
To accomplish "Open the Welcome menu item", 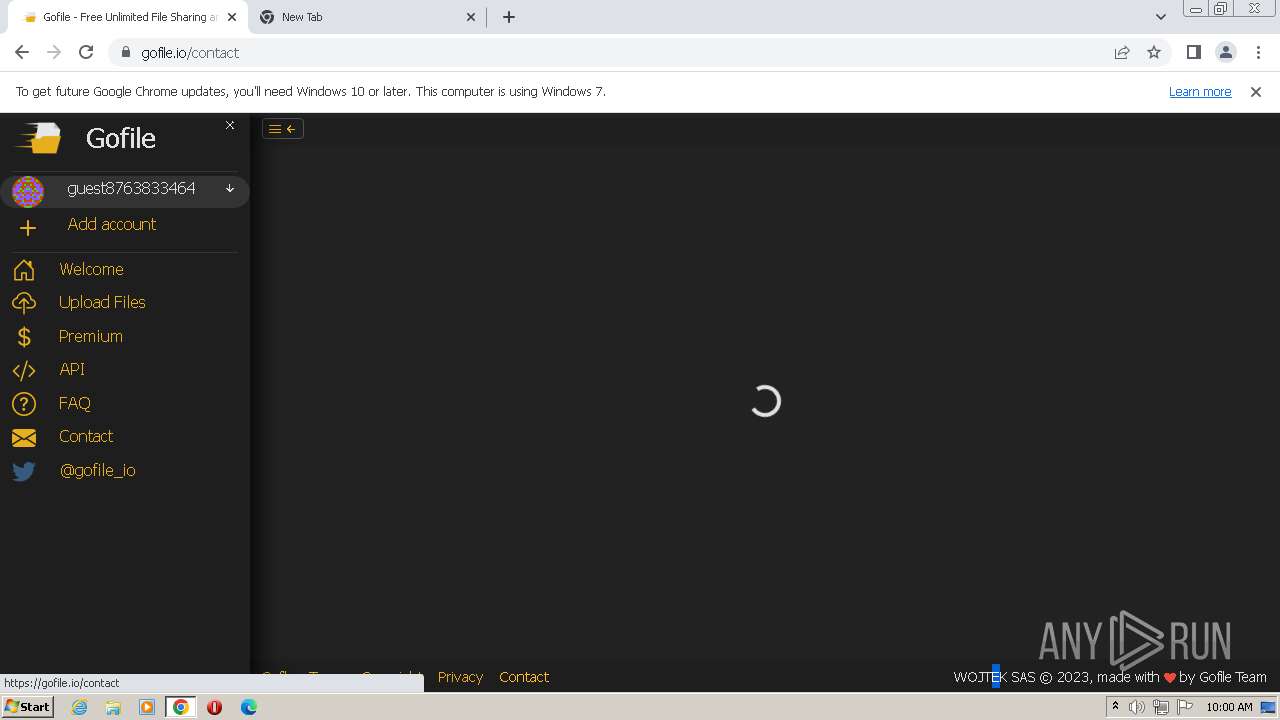I will [91, 269].
